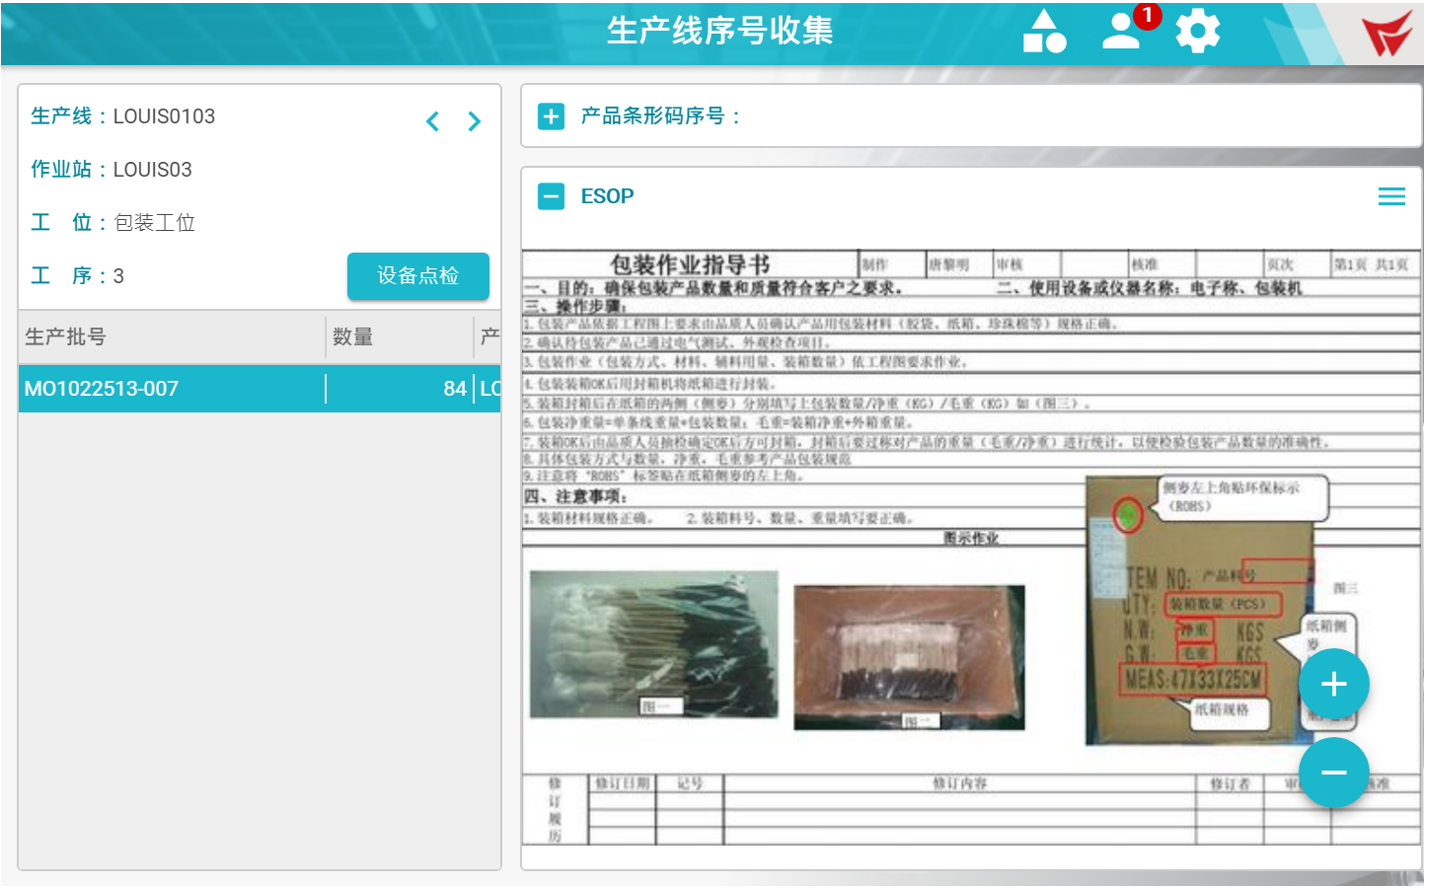Click the red logo in top corner
This screenshot has height=893, width=1430.
[x=1387, y=33]
